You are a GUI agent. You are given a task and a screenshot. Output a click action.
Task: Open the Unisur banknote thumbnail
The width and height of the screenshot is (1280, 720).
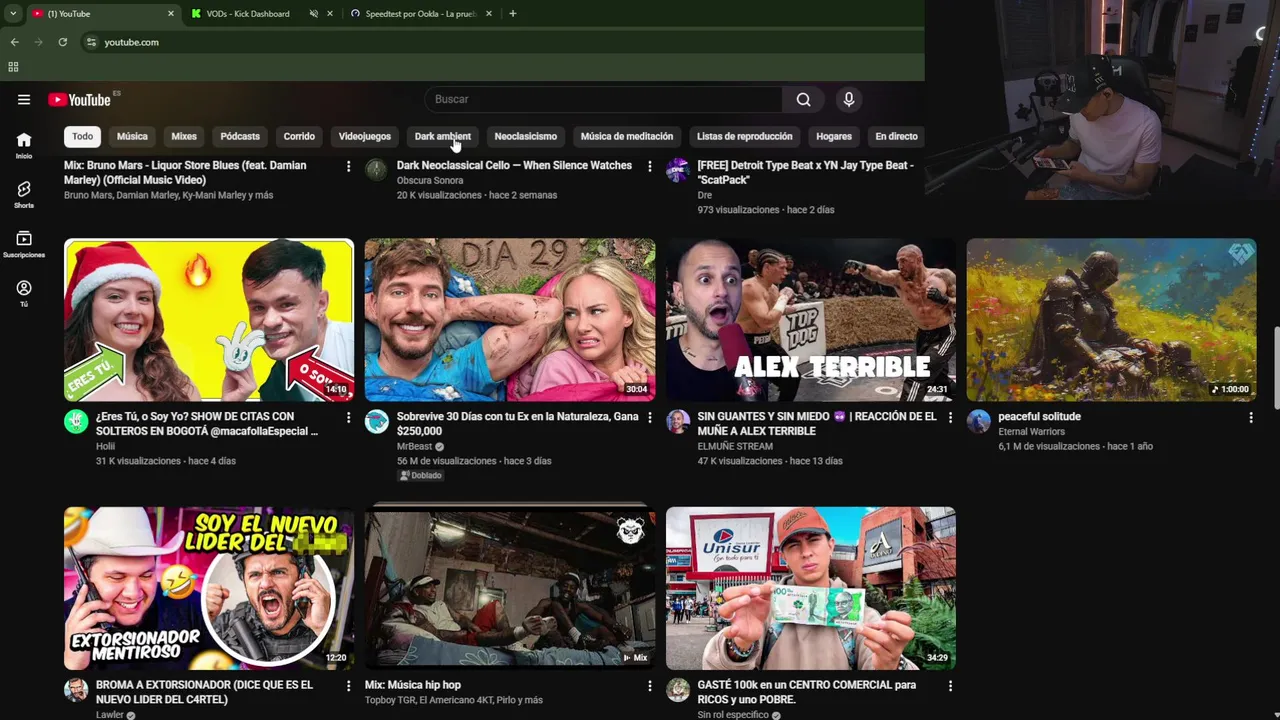(811, 588)
